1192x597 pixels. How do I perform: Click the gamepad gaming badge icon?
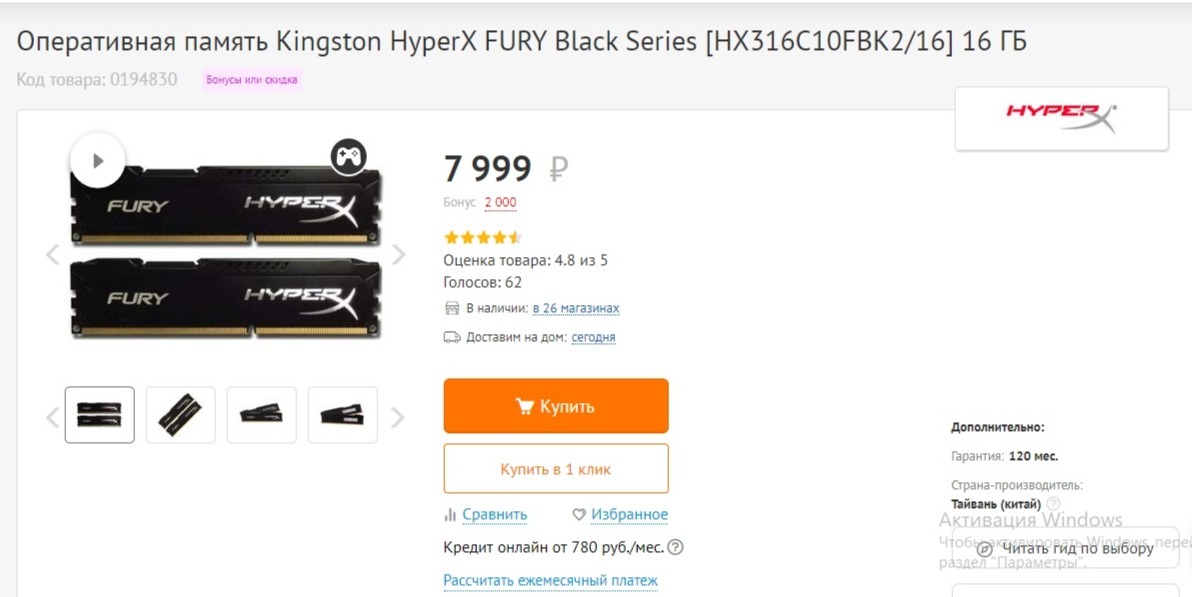348,156
